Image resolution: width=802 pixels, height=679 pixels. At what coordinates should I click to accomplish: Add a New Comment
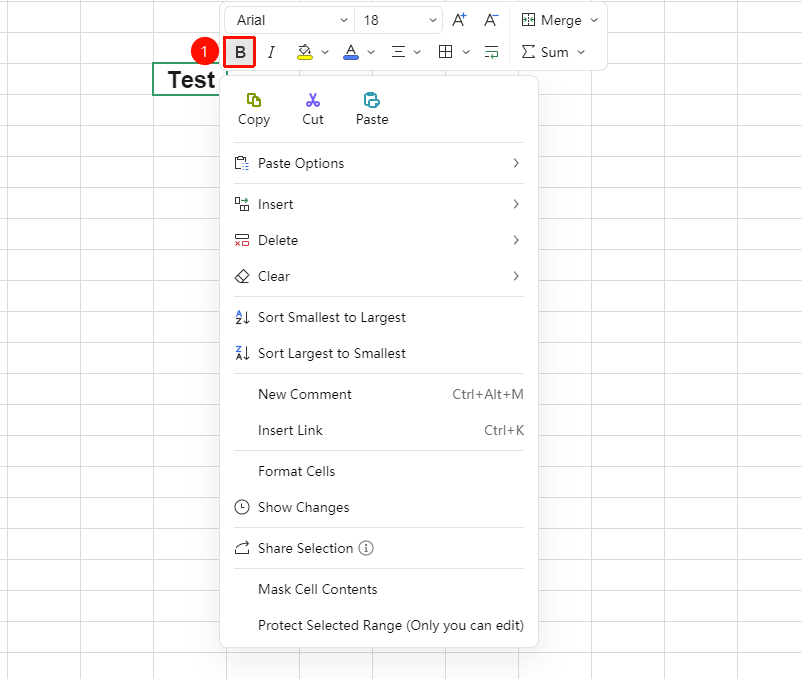click(x=379, y=394)
